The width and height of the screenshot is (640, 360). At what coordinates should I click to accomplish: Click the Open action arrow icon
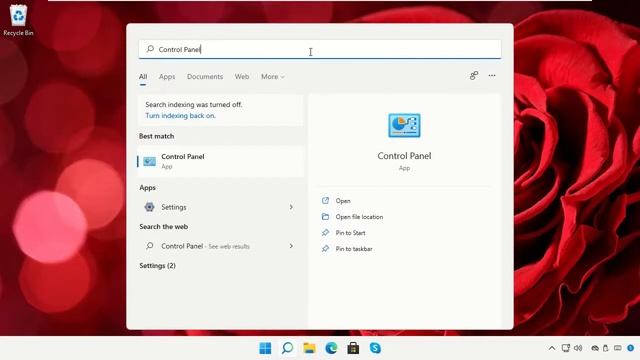tap(325, 200)
